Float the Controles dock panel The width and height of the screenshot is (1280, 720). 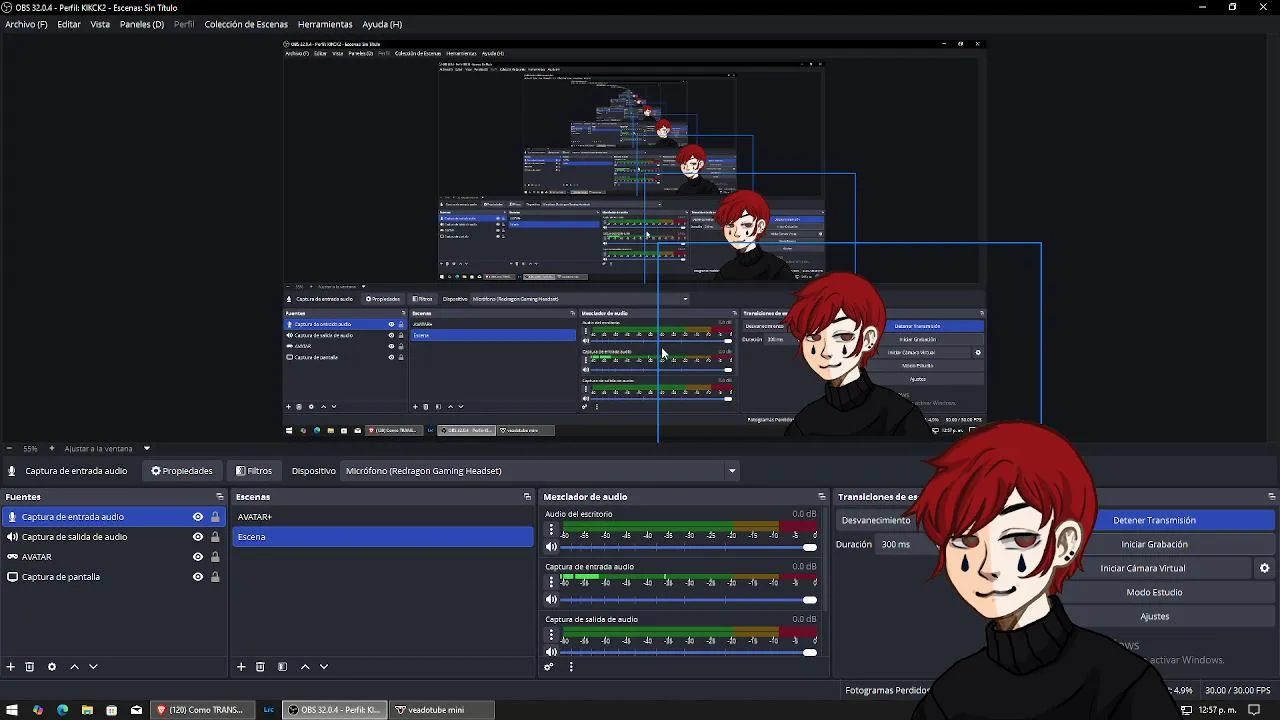tap(1272, 497)
